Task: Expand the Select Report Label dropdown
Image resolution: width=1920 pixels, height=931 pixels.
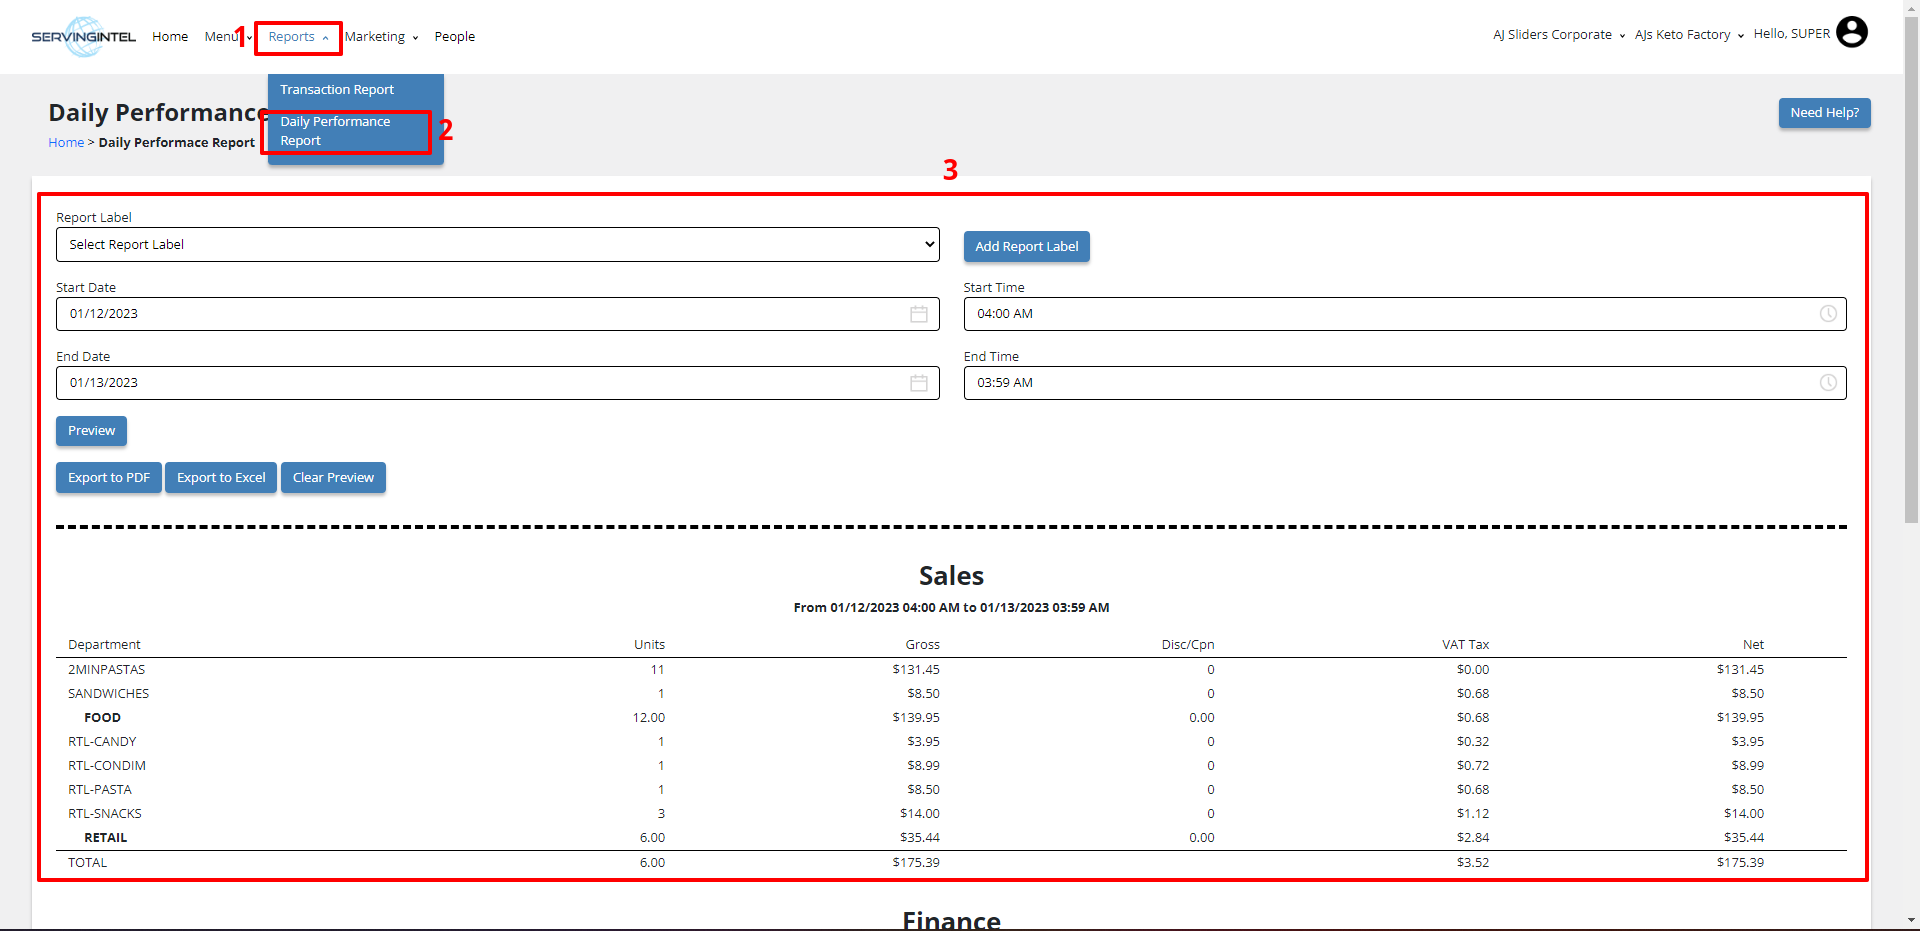Action: (x=497, y=245)
